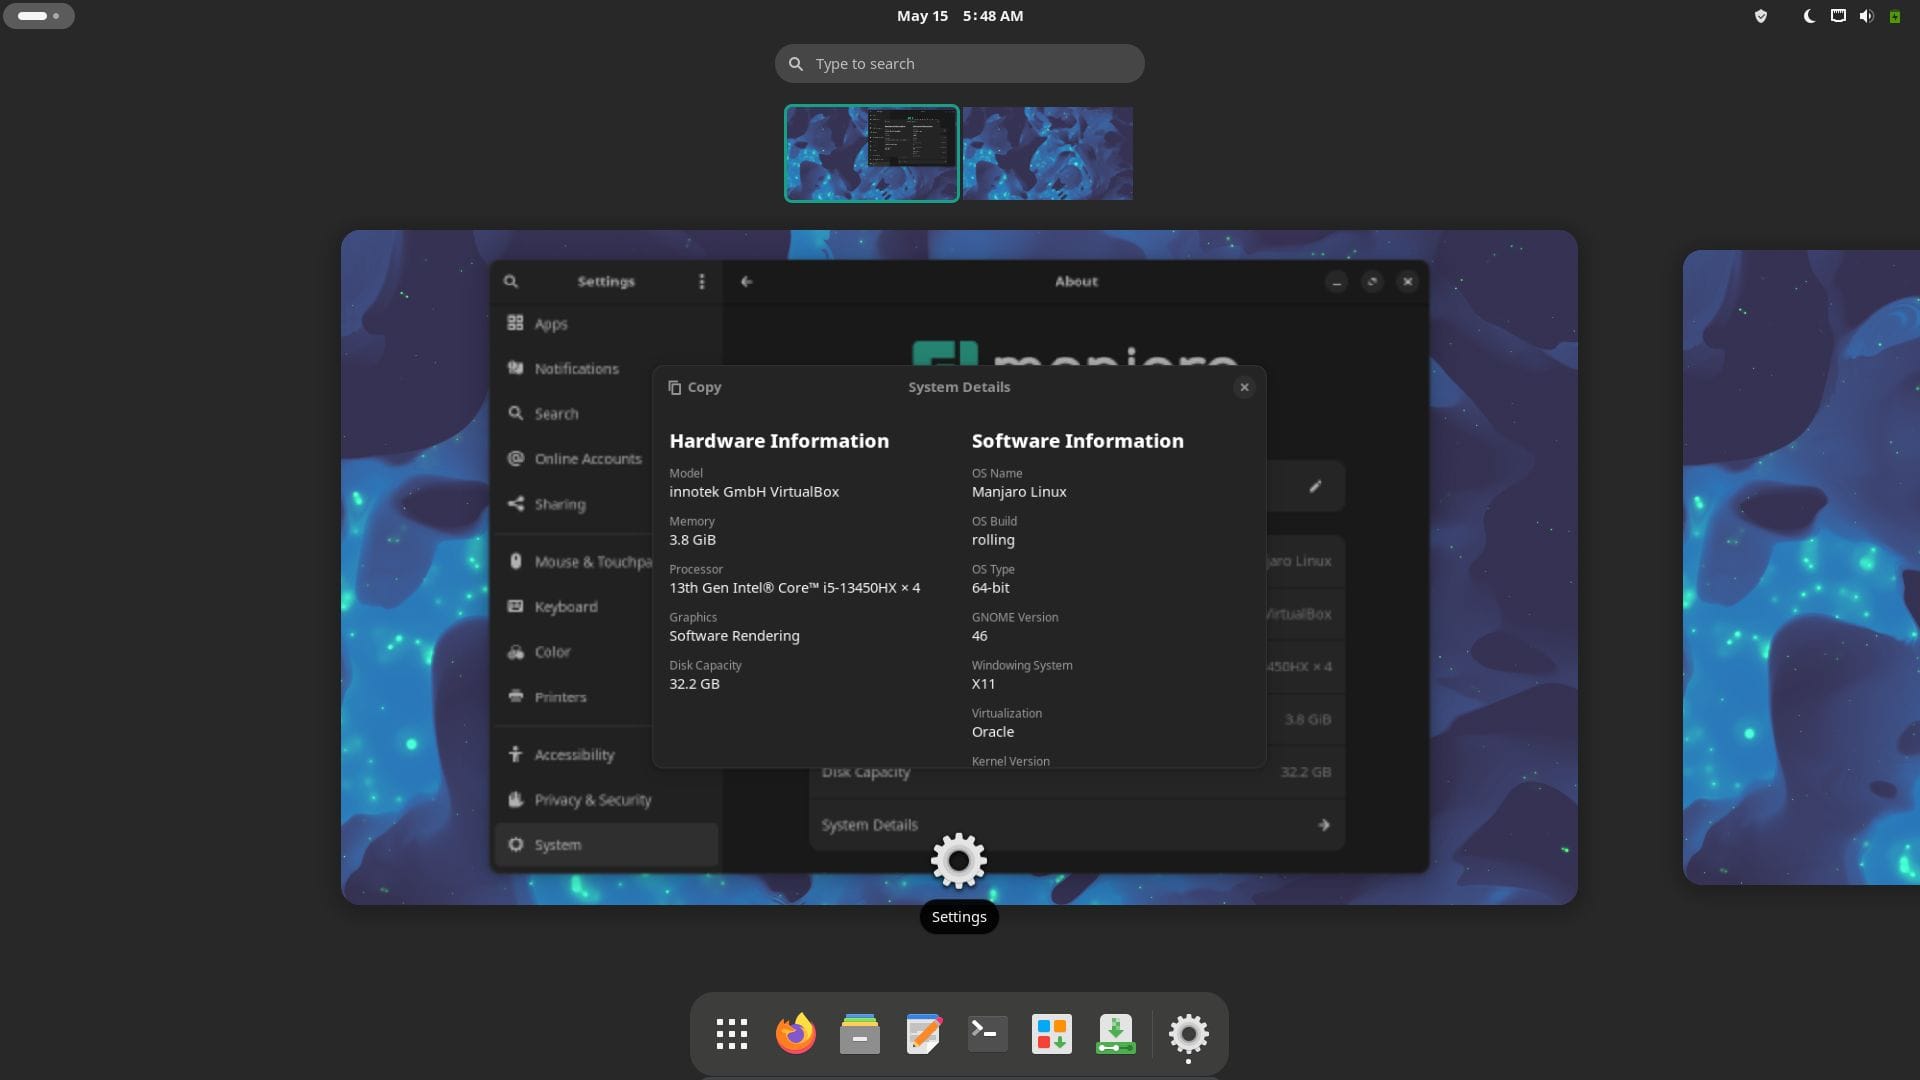Viewport: 1920px width, 1080px height.
Task: Select Keyboard settings in the sidebar
Action: coord(567,606)
